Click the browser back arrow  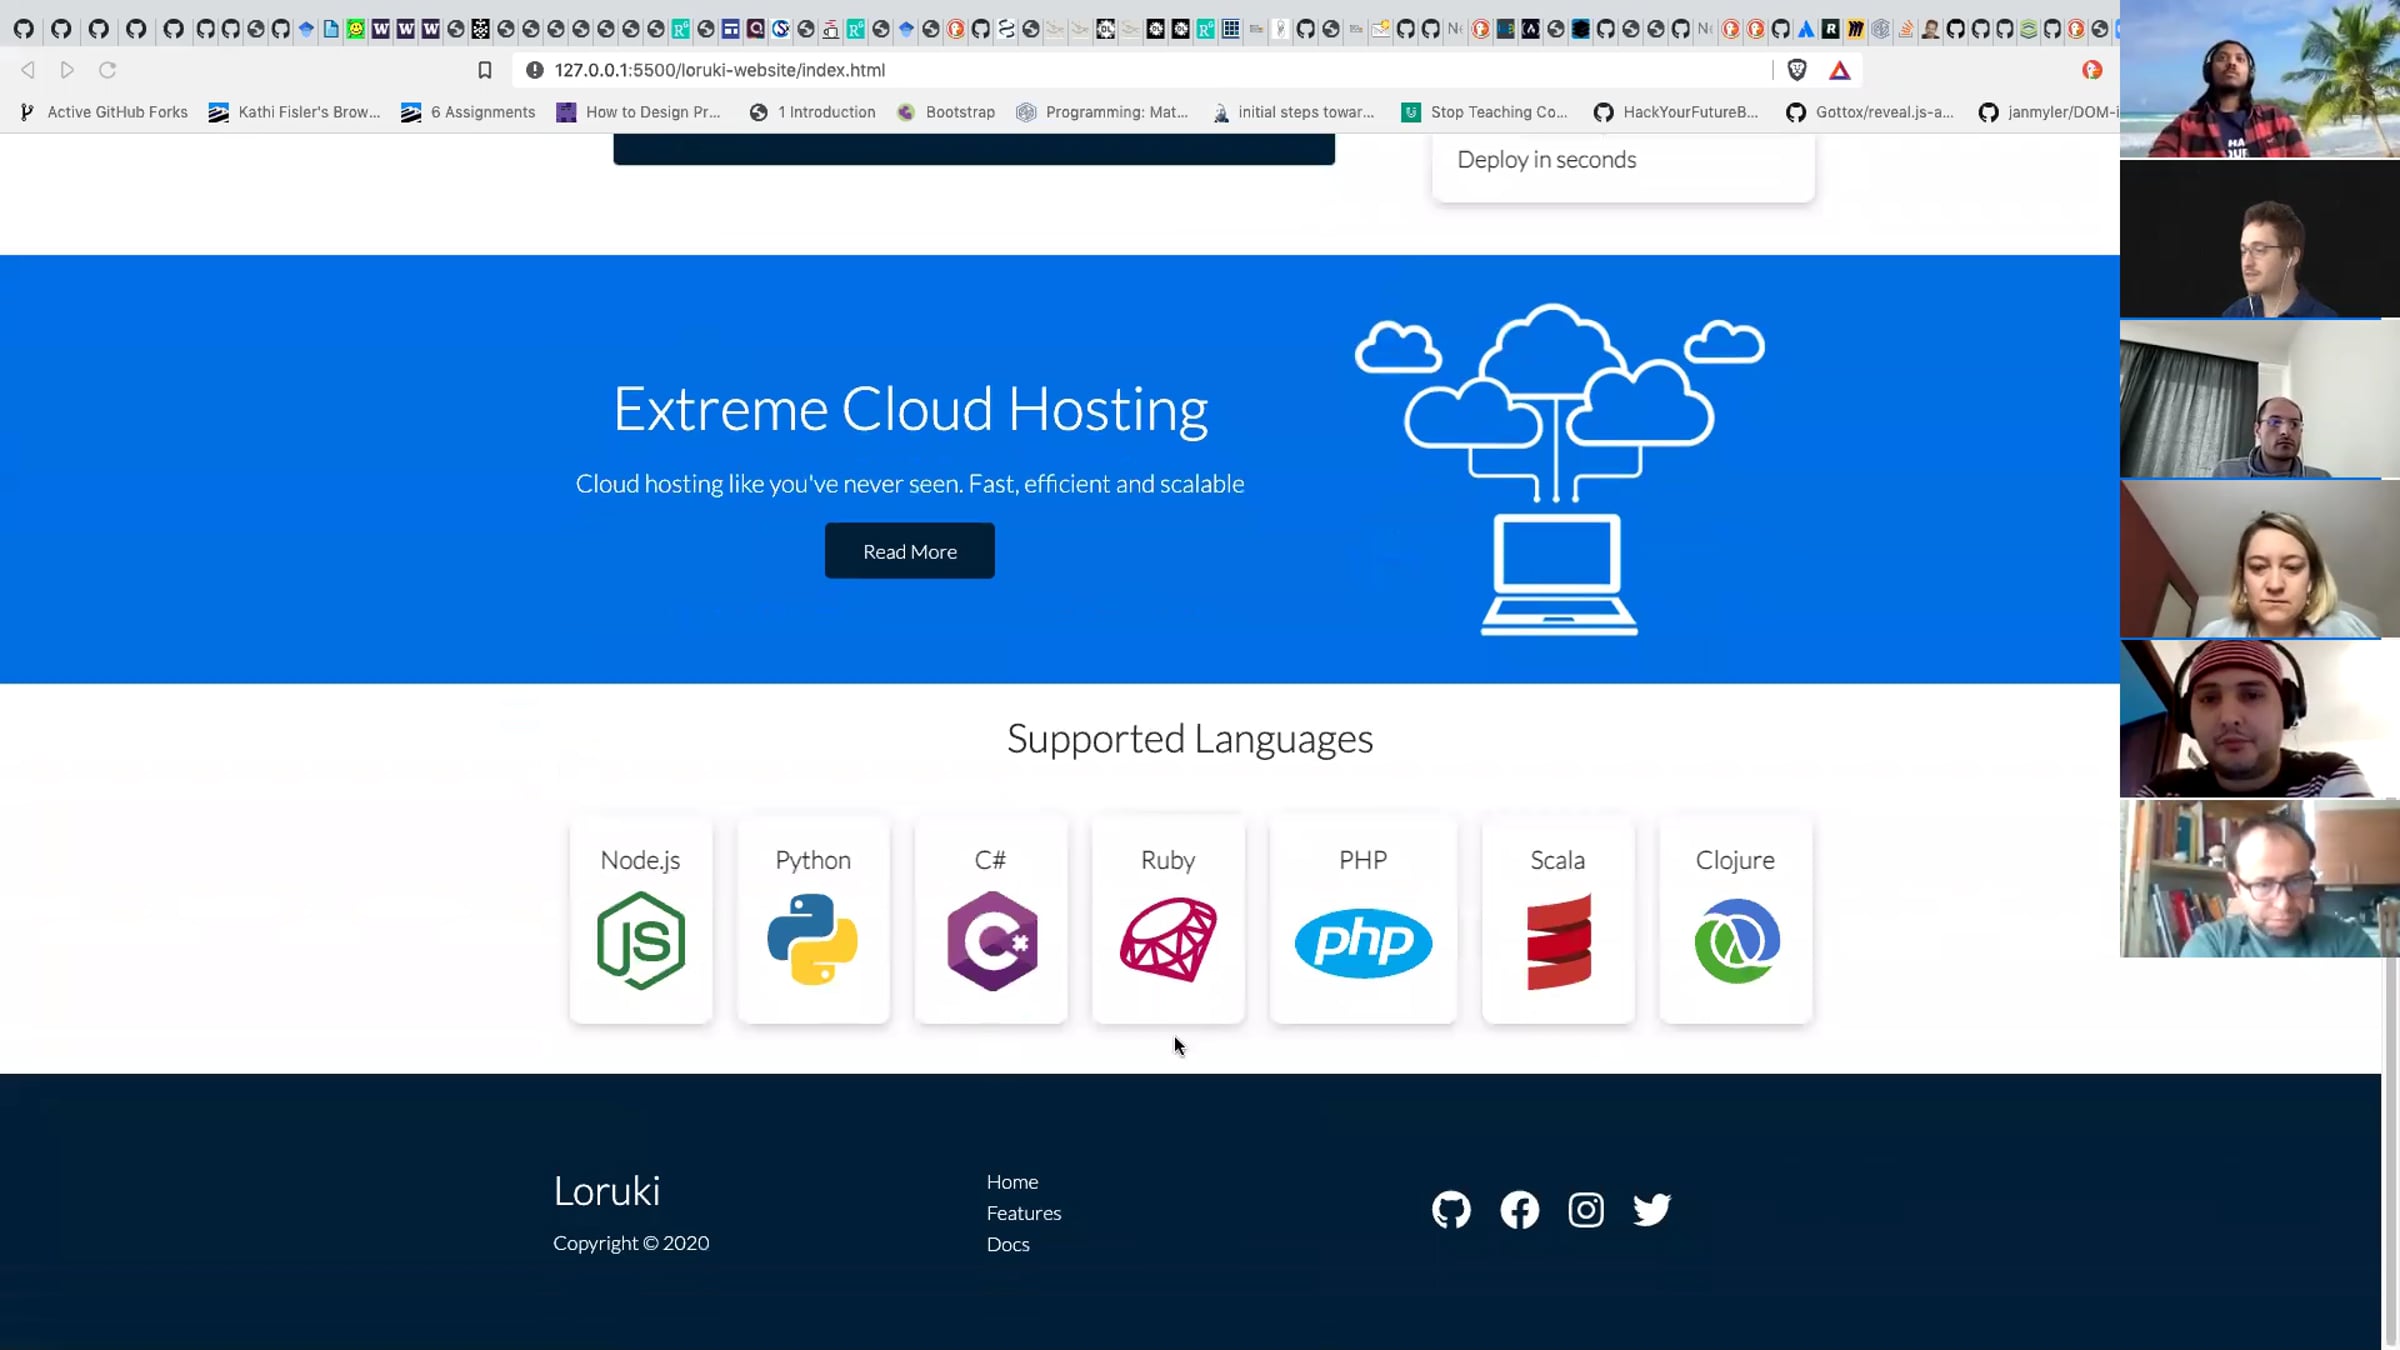point(28,70)
